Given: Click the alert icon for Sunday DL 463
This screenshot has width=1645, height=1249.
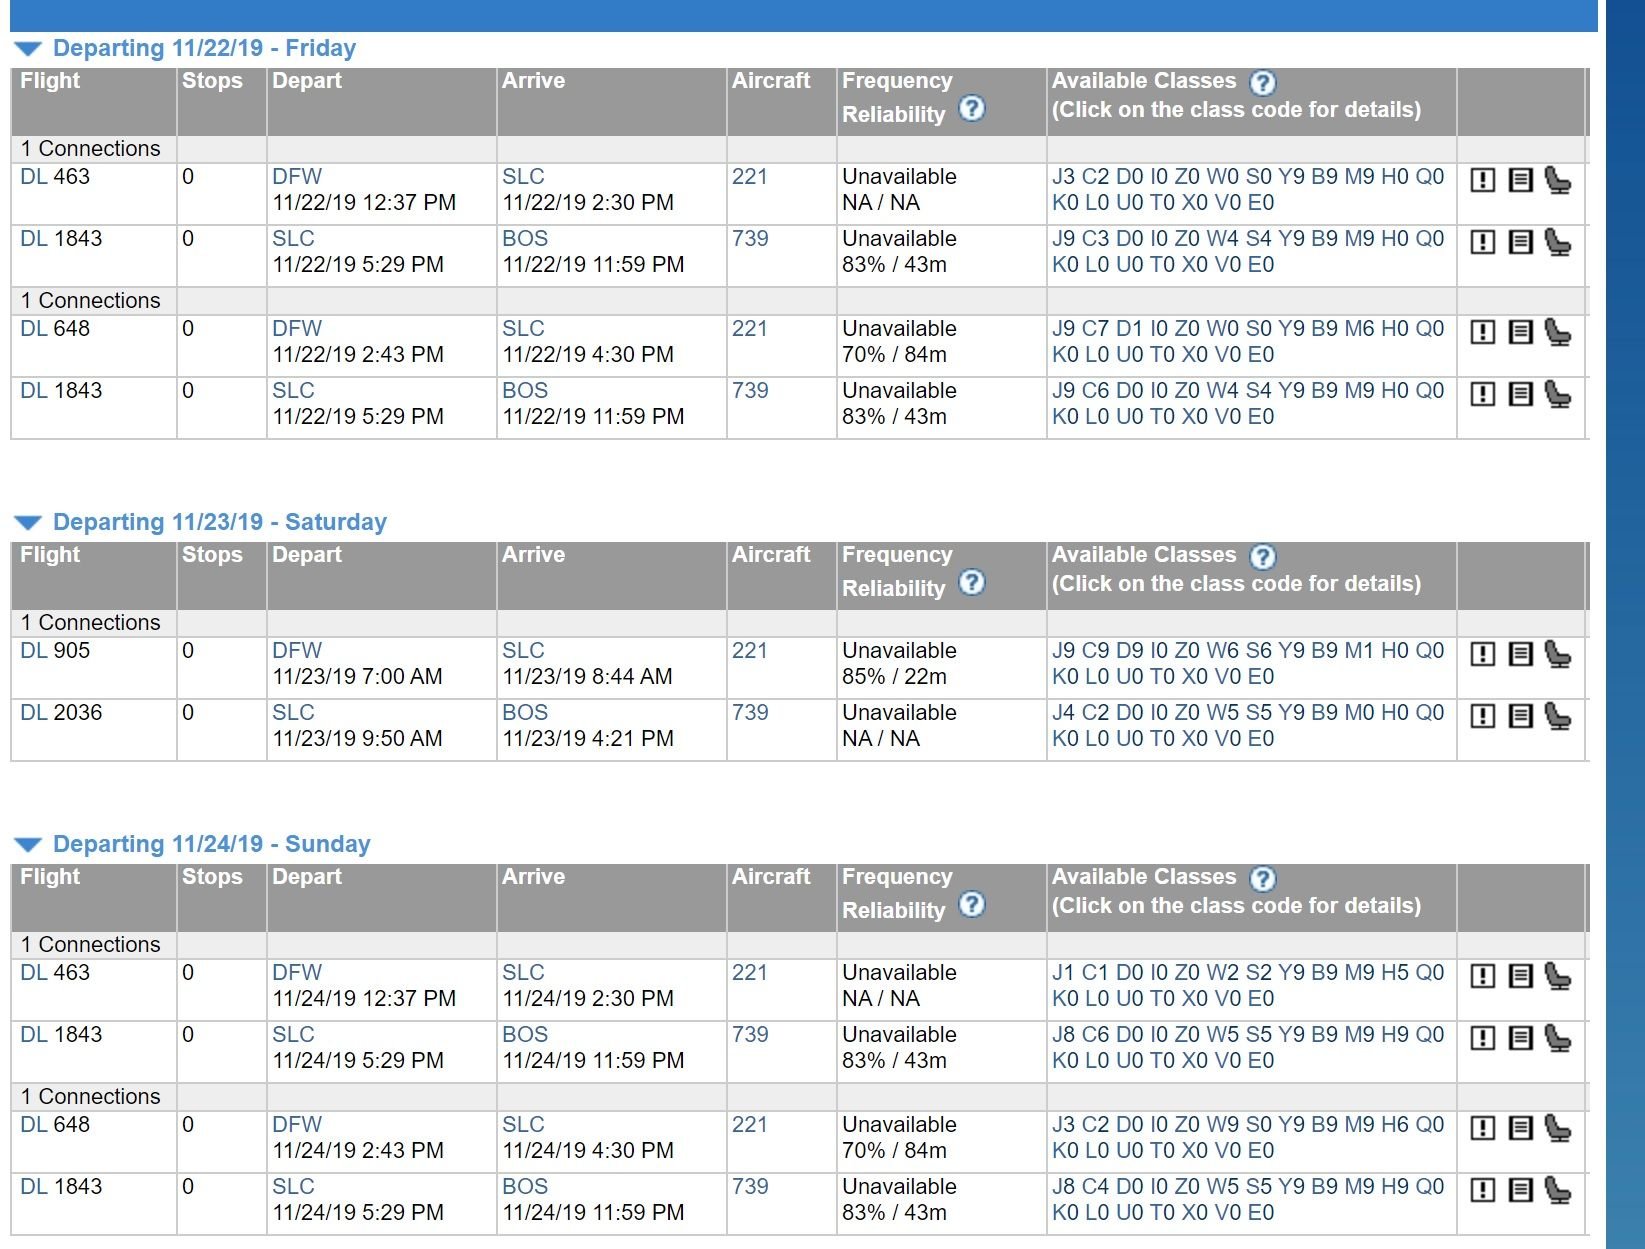Looking at the screenshot, I should tap(1483, 977).
